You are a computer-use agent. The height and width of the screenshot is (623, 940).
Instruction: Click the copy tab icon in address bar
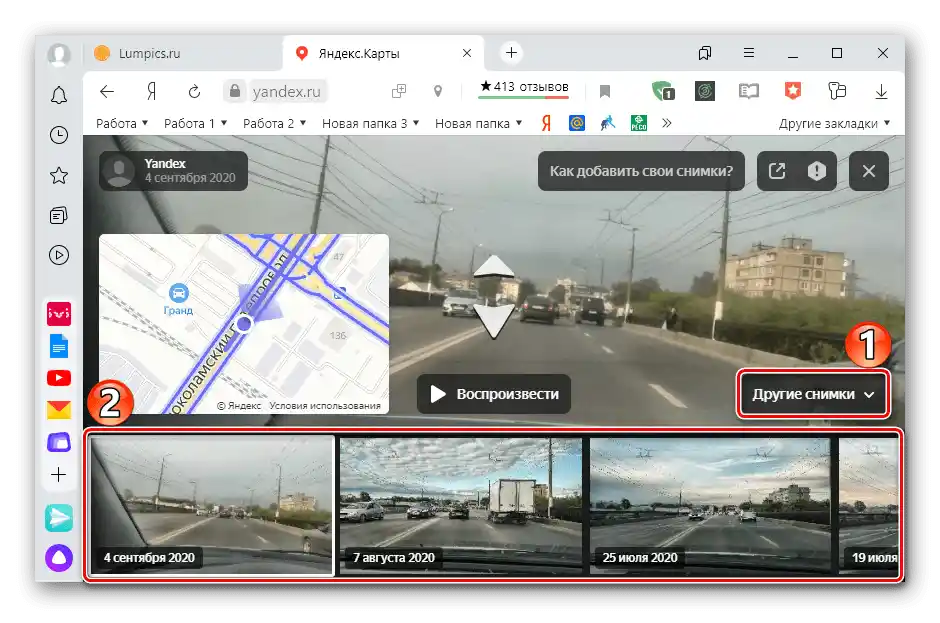tap(399, 91)
